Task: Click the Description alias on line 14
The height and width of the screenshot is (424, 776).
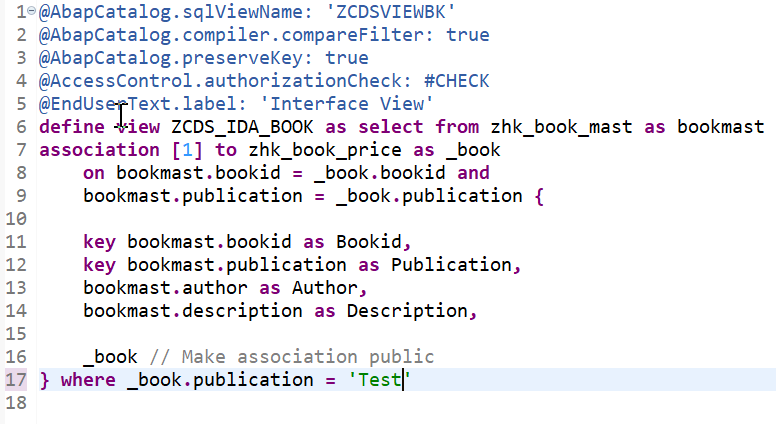Action: (412, 311)
